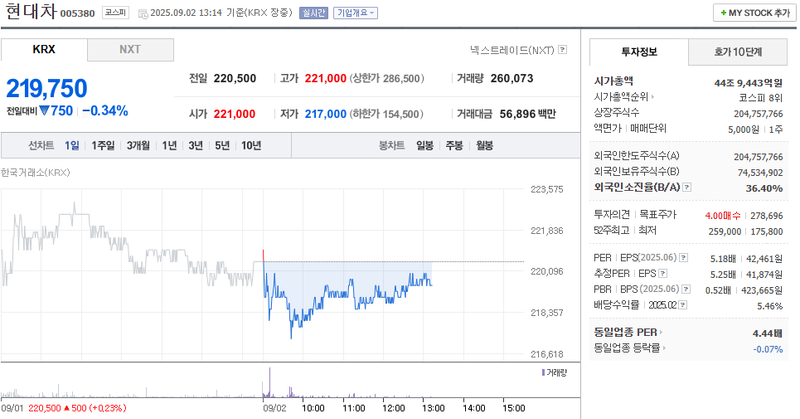Viewport: 800px width, 419px height.
Task: Open the 동일업종 PER link
Action: (x=628, y=332)
